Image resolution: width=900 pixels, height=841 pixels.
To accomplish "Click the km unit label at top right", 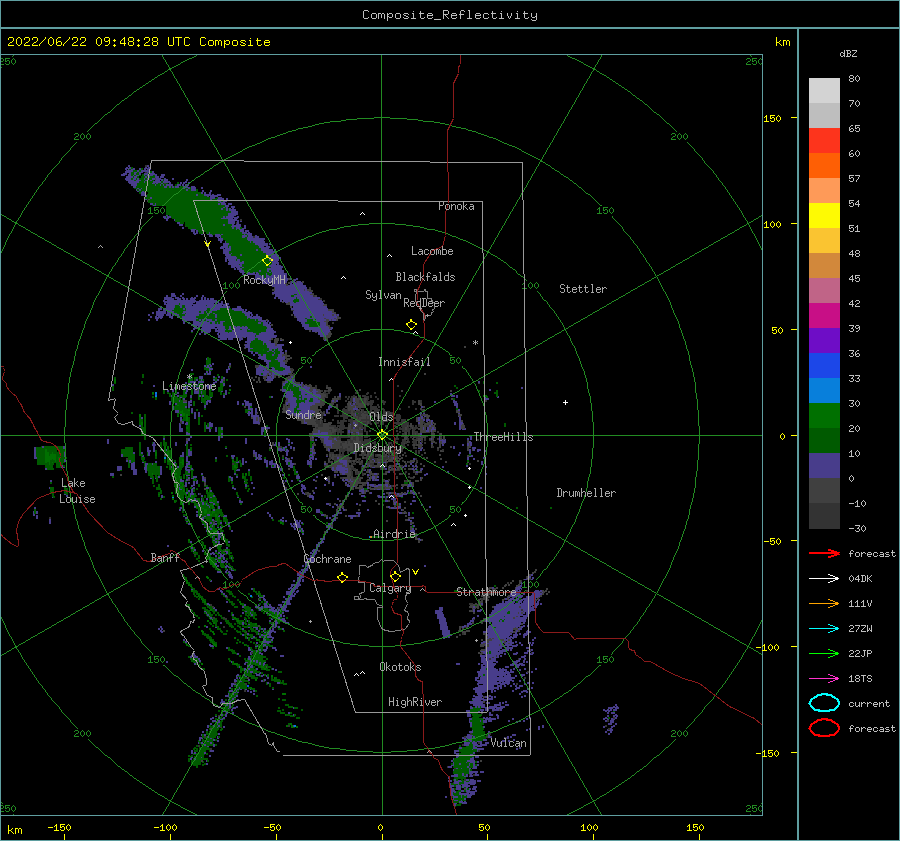I will [782, 42].
